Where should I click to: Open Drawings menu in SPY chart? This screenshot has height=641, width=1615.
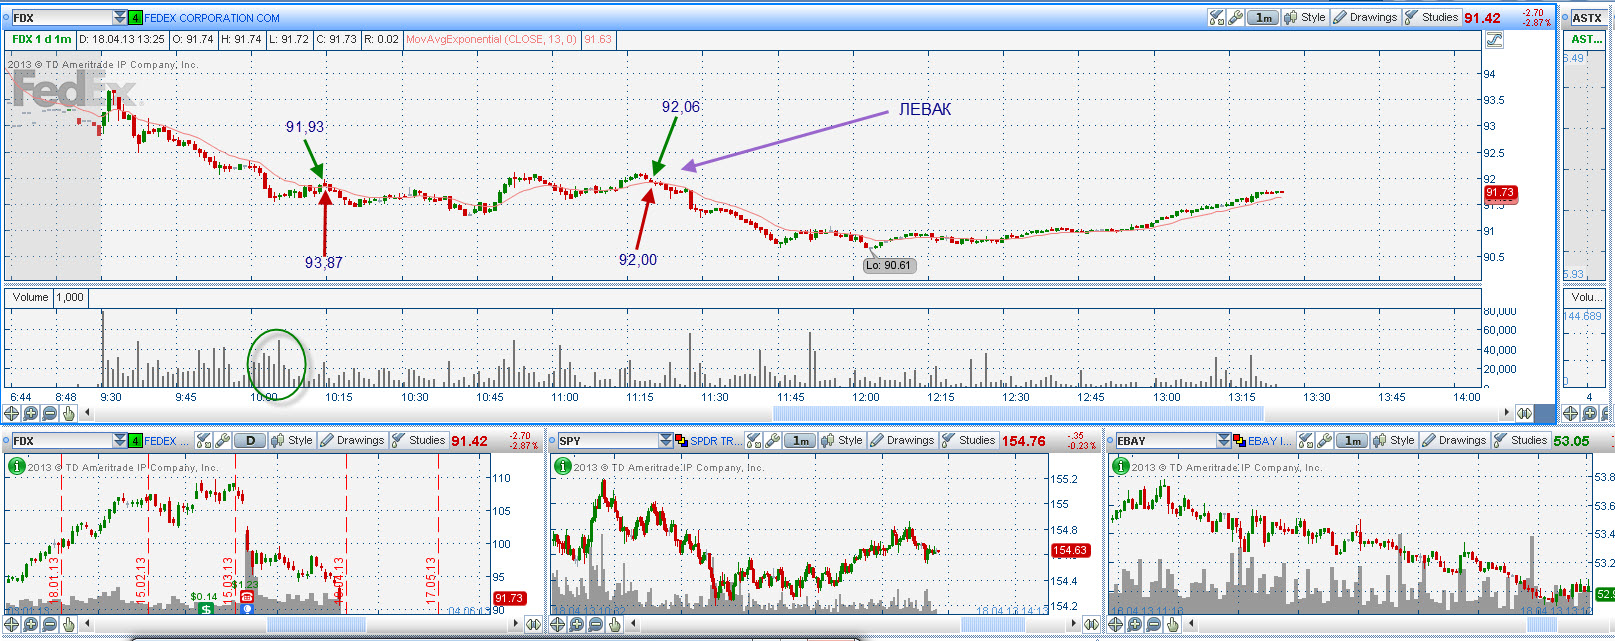pyautogui.click(x=902, y=440)
